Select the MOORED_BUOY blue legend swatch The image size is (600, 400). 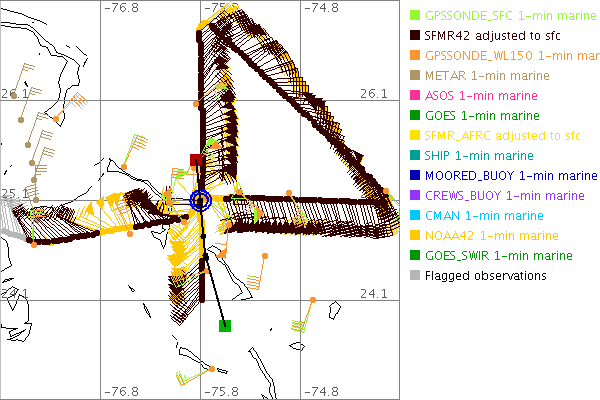[x=415, y=176]
